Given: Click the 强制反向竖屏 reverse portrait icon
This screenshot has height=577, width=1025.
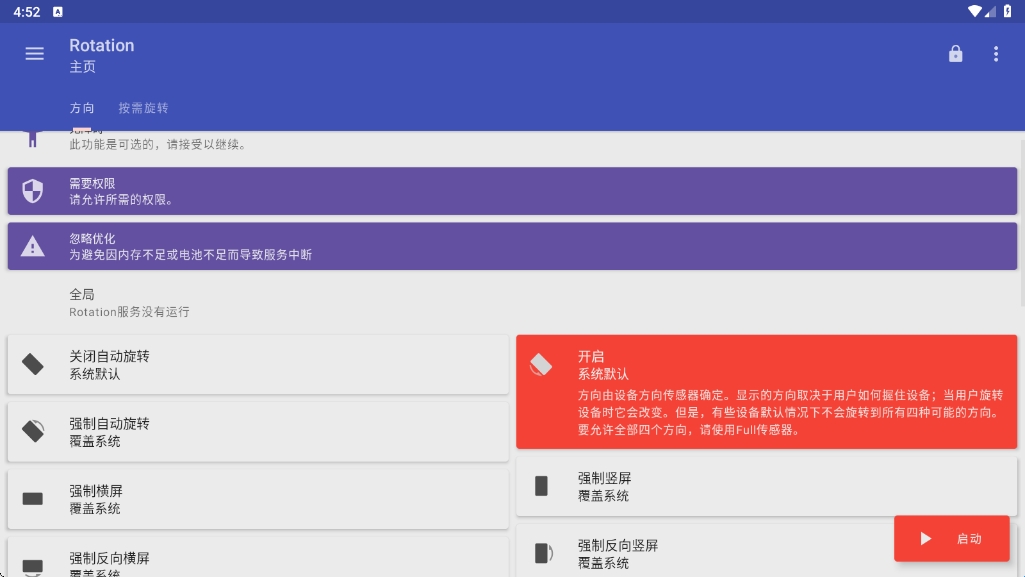Looking at the screenshot, I should tap(542, 553).
